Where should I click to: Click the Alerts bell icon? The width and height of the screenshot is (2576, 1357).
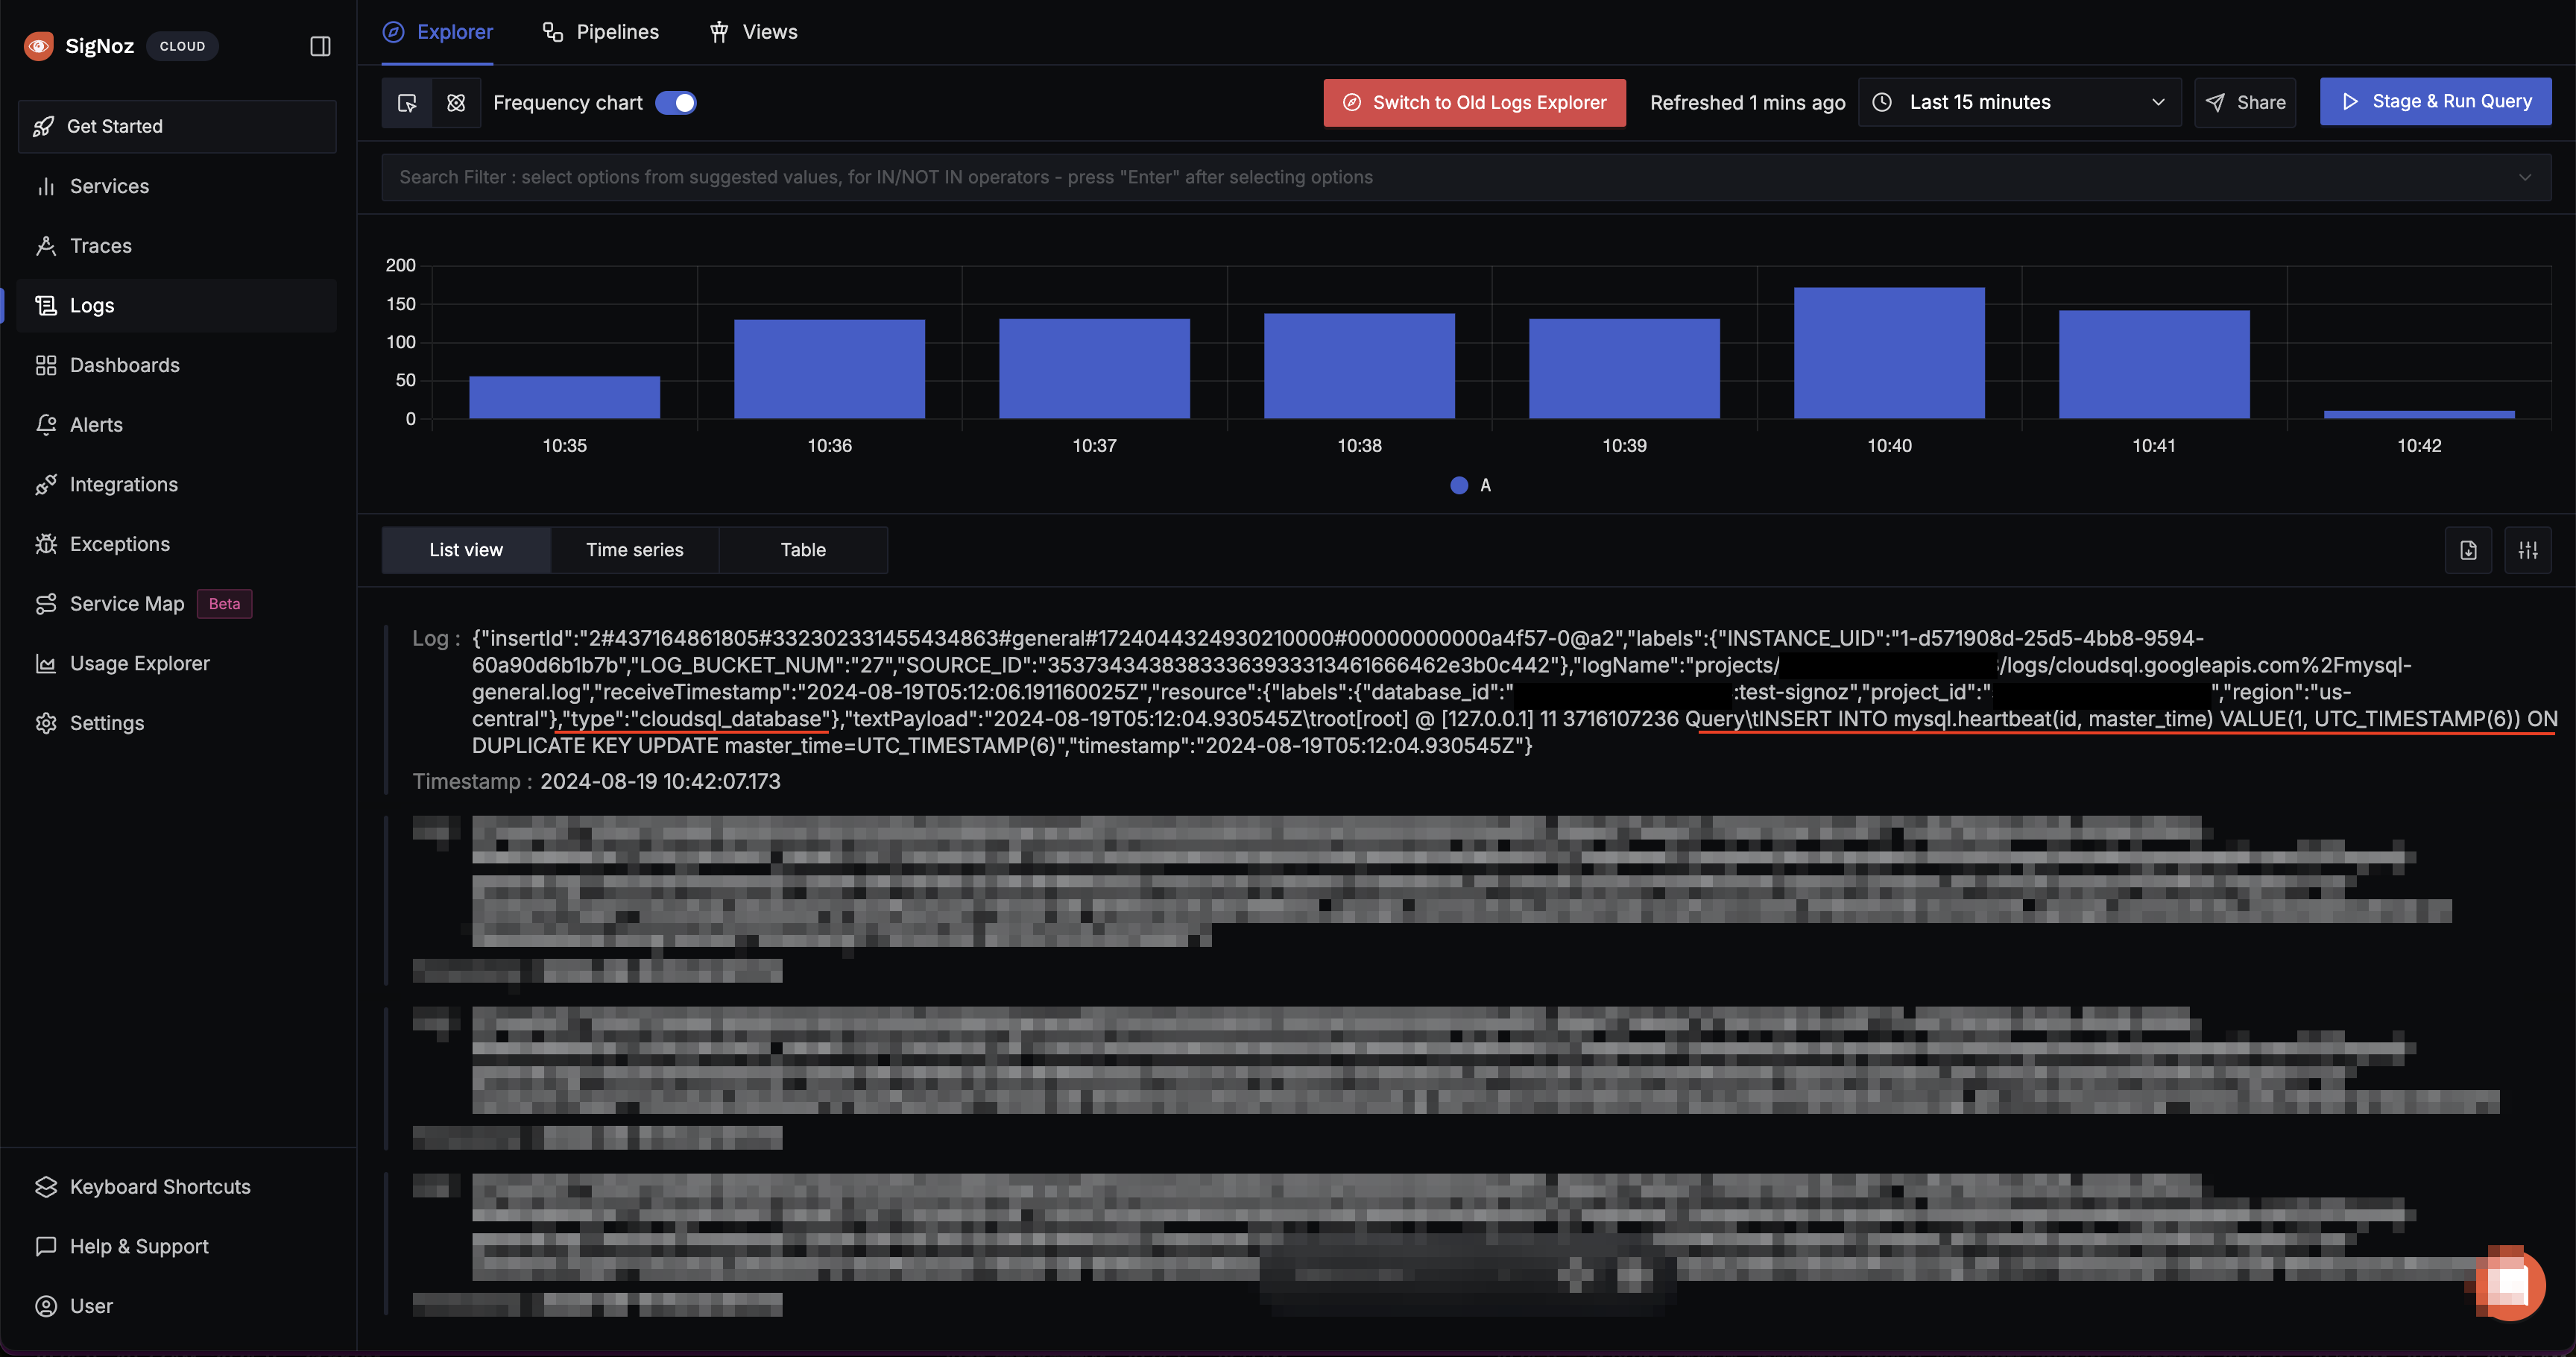[x=46, y=425]
